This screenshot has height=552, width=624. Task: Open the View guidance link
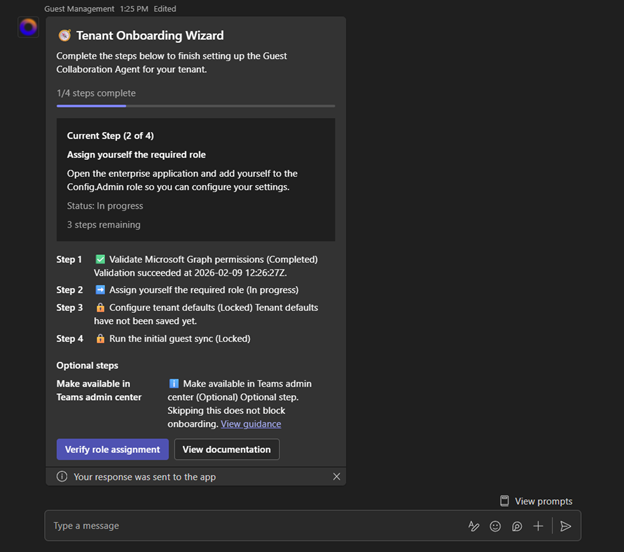coord(250,424)
